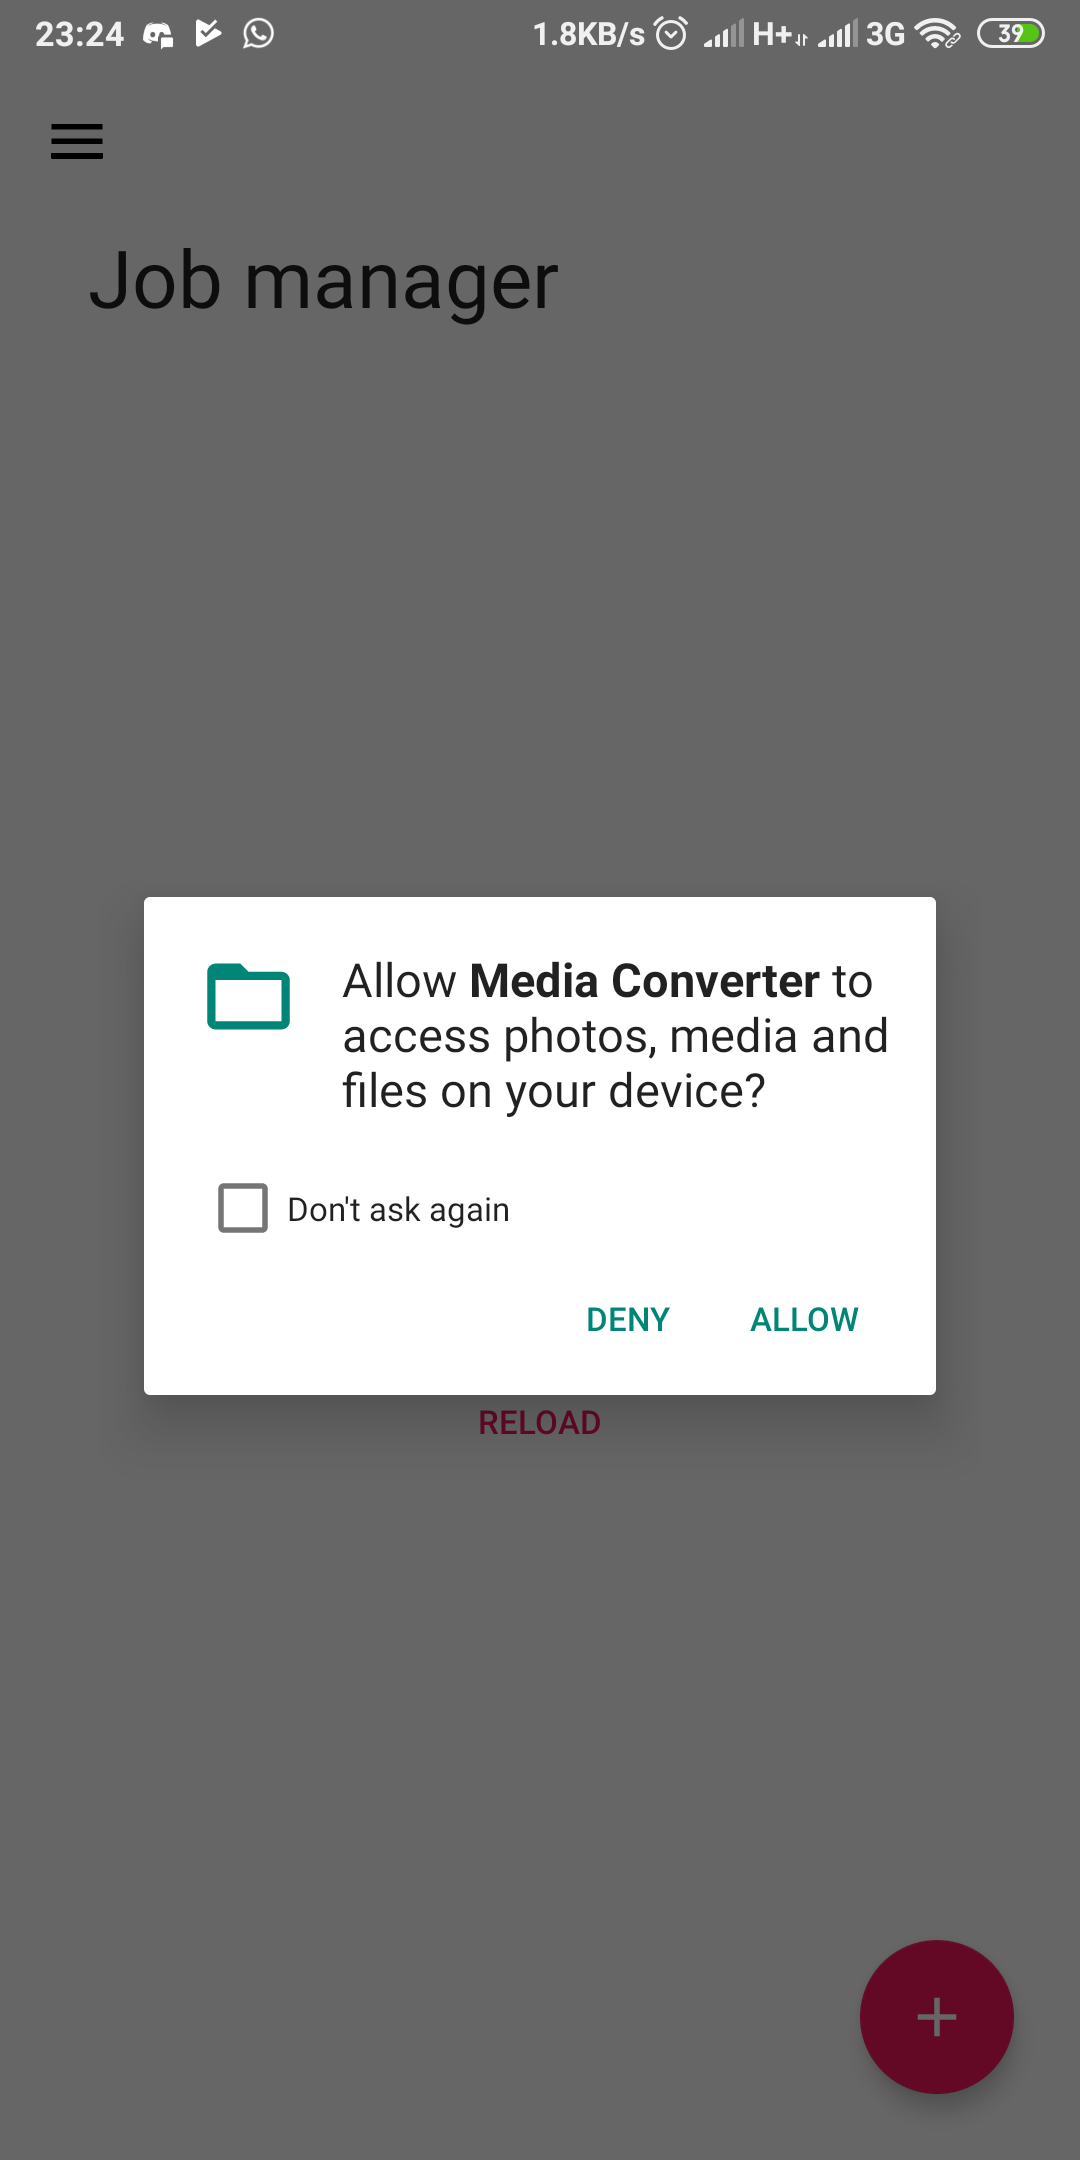The height and width of the screenshot is (2160, 1080).
Task: Allow Media Converter to access files
Action: [804, 1319]
